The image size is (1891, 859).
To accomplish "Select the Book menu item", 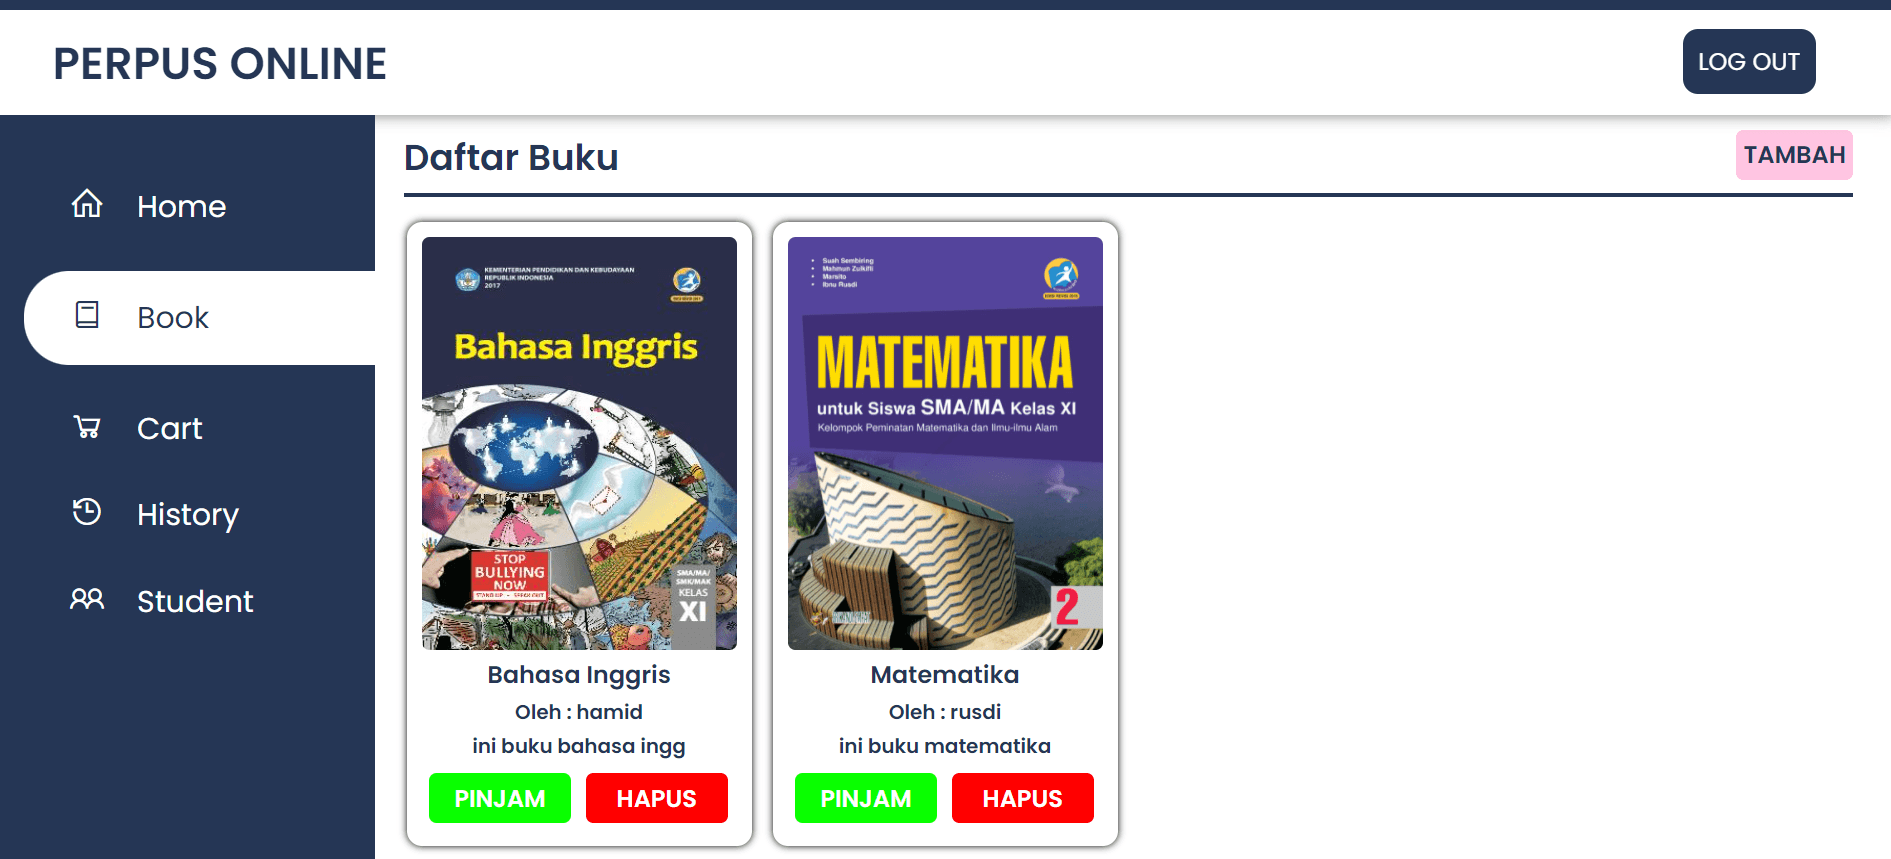I will [199, 318].
